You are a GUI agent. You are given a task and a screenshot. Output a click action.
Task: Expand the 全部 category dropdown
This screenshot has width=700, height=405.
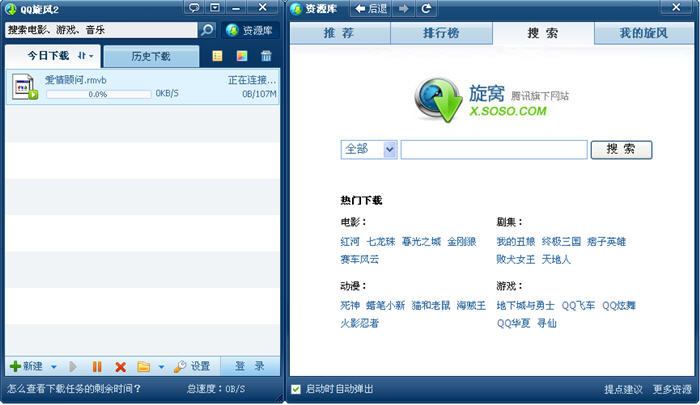point(389,149)
